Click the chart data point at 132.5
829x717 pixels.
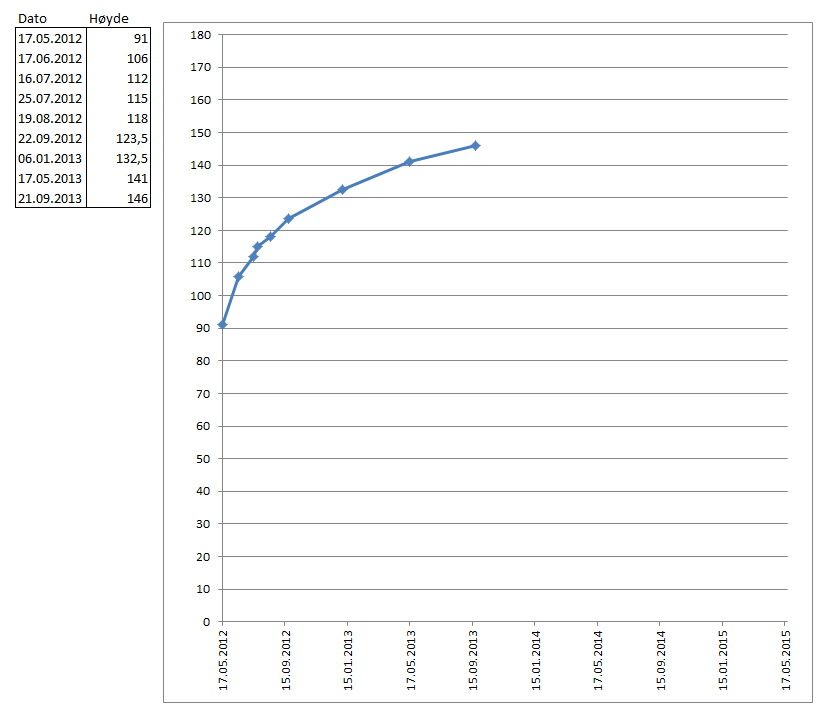[343, 189]
